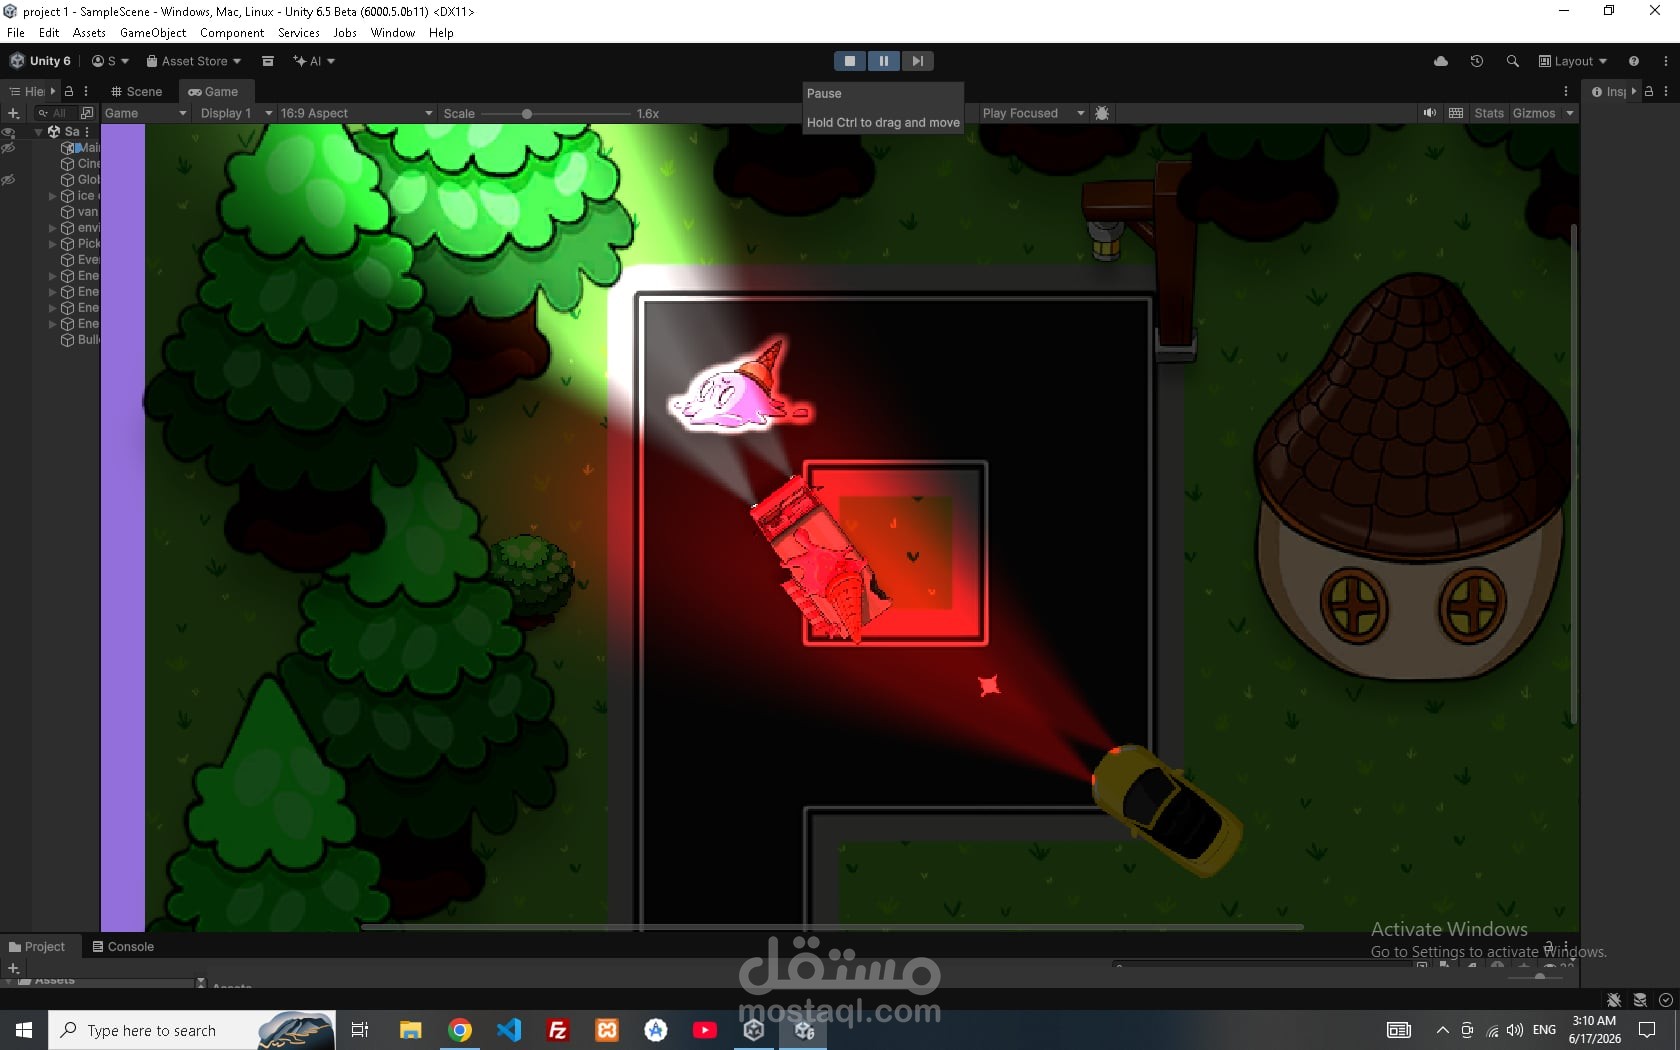Viewport: 1680px width, 1050px height.
Task: Open the Unity 6 logo menu
Action: (41, 61)
